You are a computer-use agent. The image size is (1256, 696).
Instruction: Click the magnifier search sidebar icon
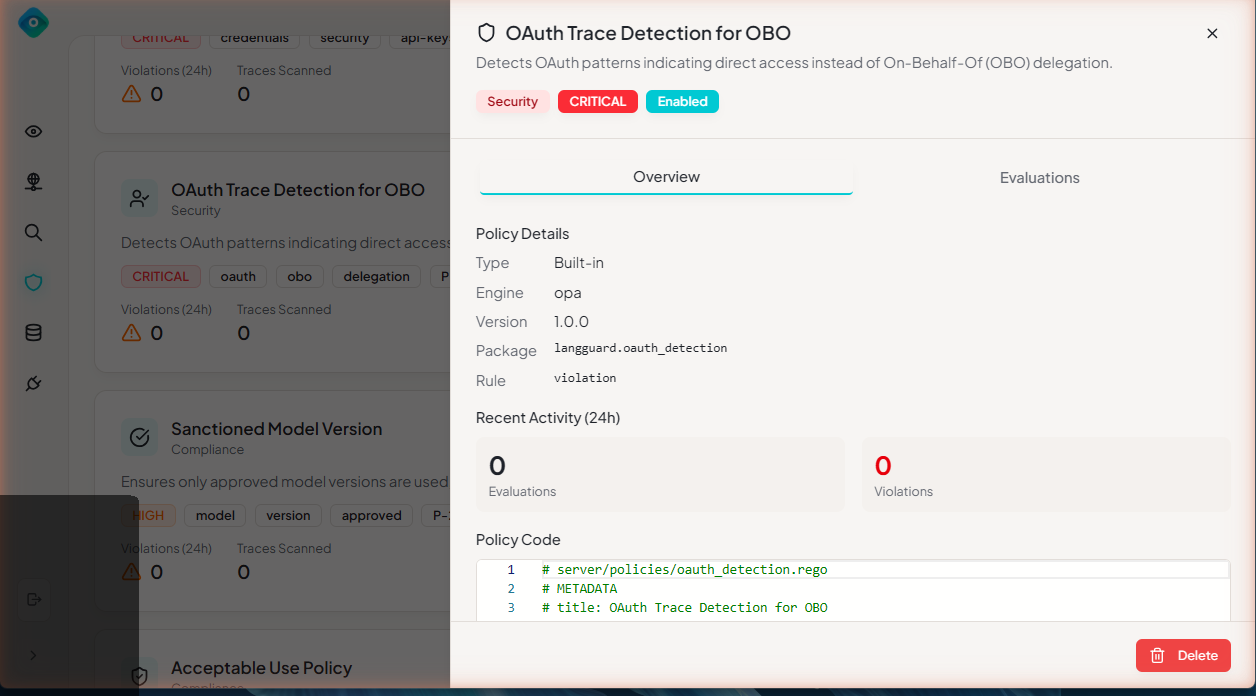(x=34, y=233)
